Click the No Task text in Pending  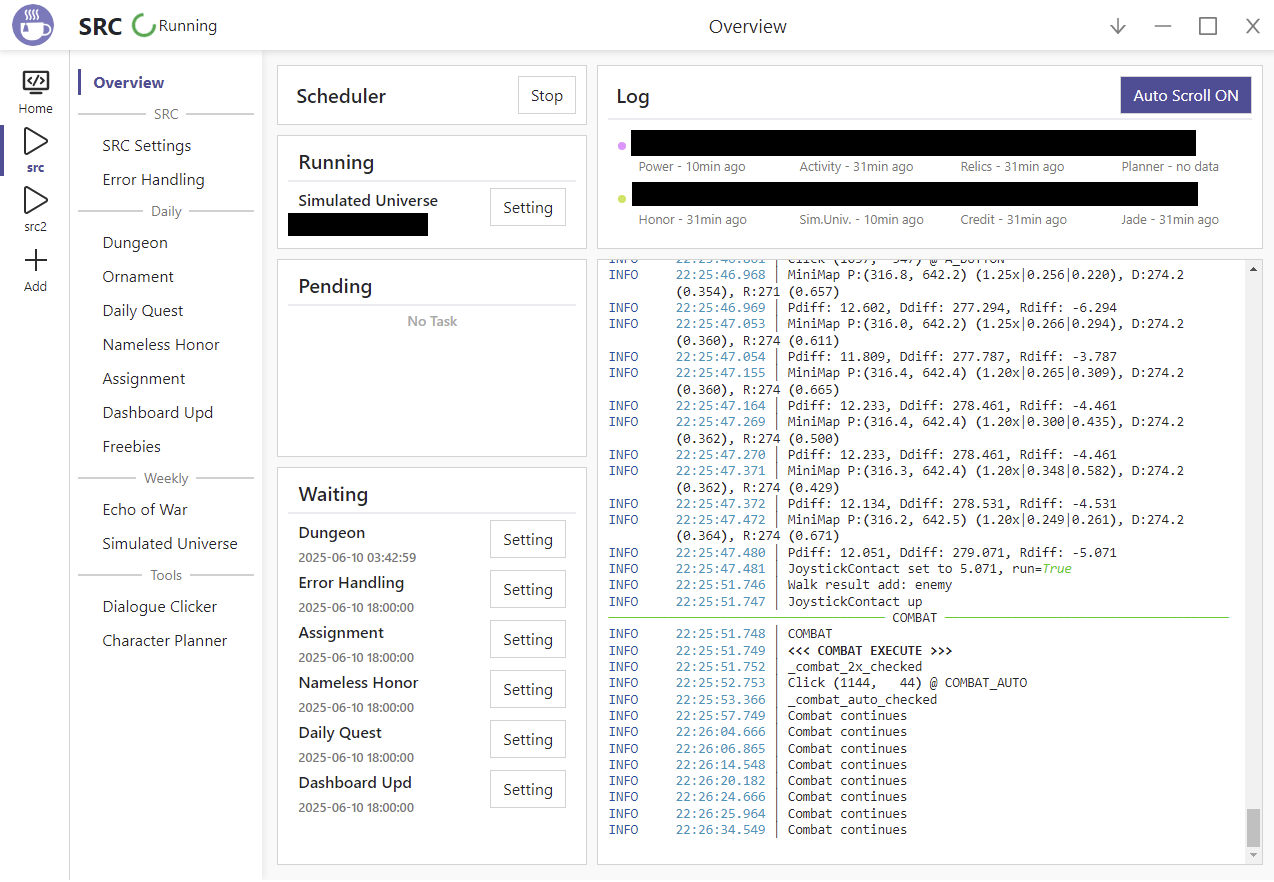[432, 321]
